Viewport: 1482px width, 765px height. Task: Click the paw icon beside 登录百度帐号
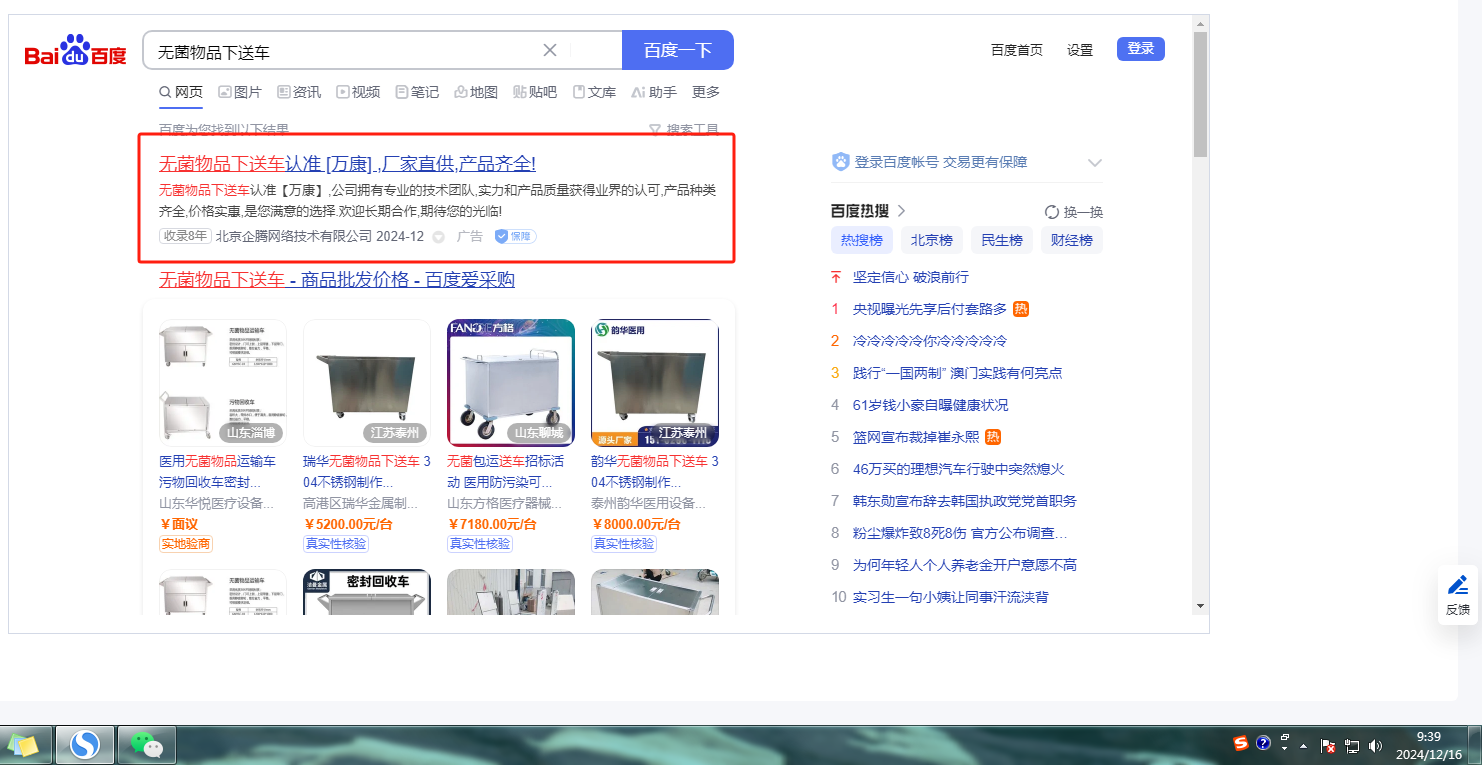tap(841, 162)
